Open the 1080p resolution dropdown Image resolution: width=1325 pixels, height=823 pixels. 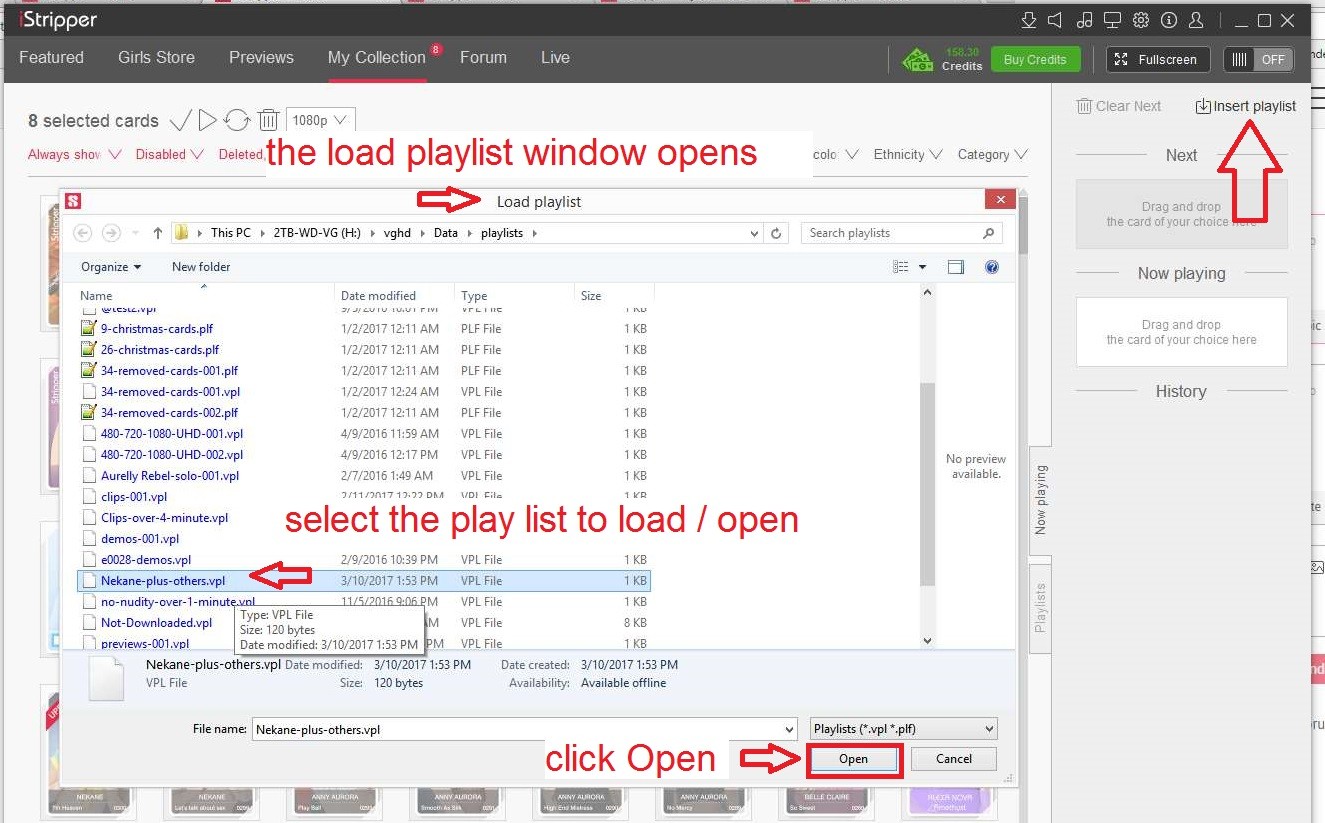[x=320, y=120]
